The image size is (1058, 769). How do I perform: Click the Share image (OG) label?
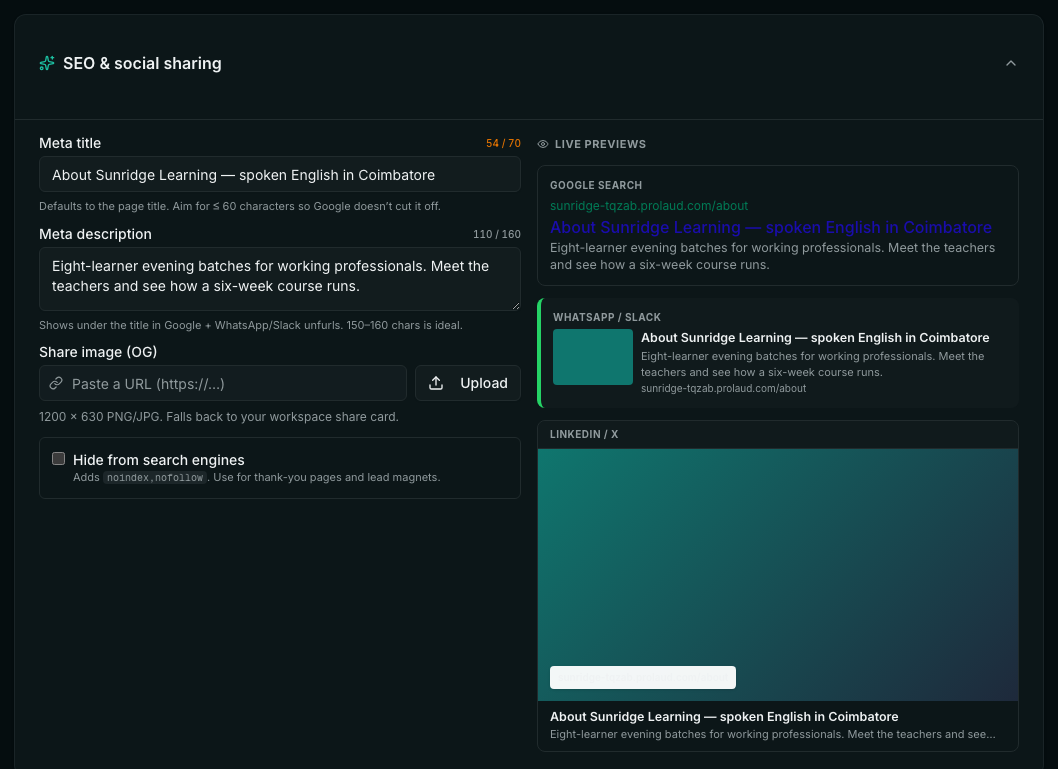(98, 352)
